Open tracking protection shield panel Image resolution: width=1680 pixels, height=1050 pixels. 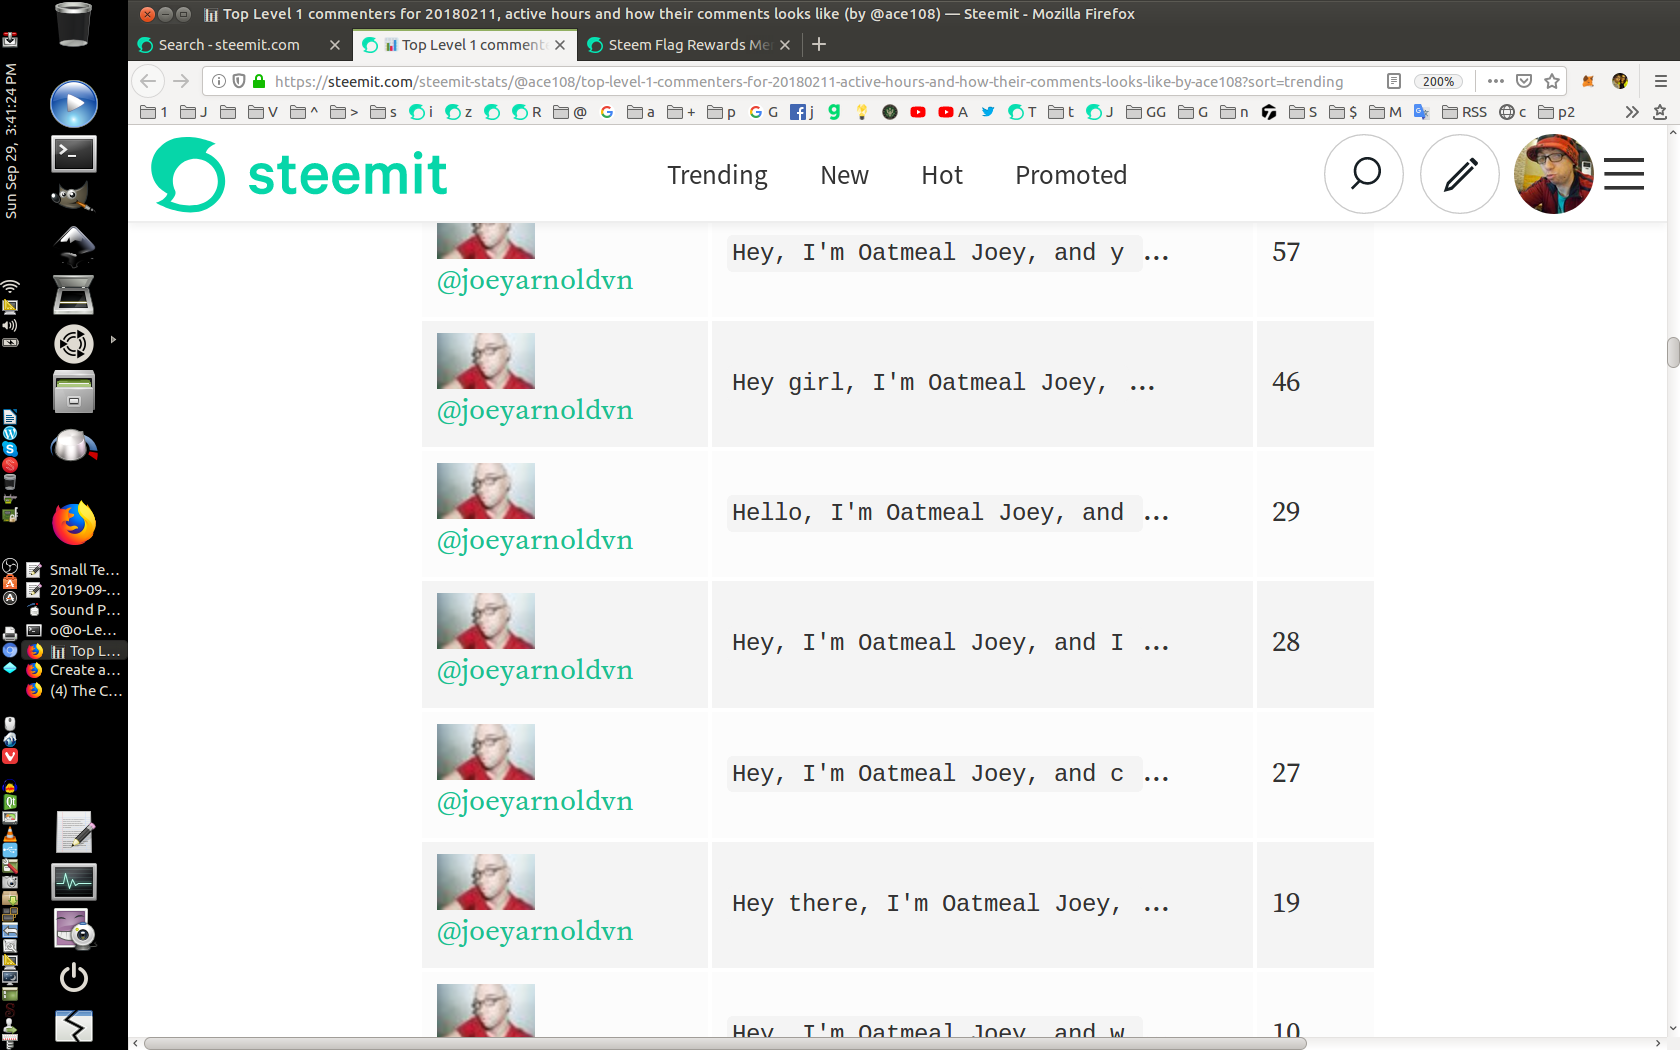tap(239, 81)
